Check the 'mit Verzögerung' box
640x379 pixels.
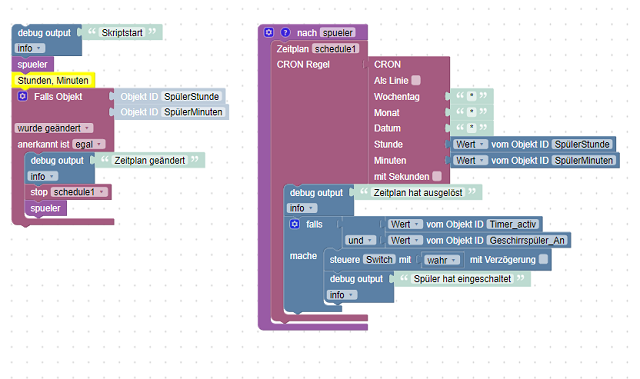pyautogui.click(x=543, y=259)
